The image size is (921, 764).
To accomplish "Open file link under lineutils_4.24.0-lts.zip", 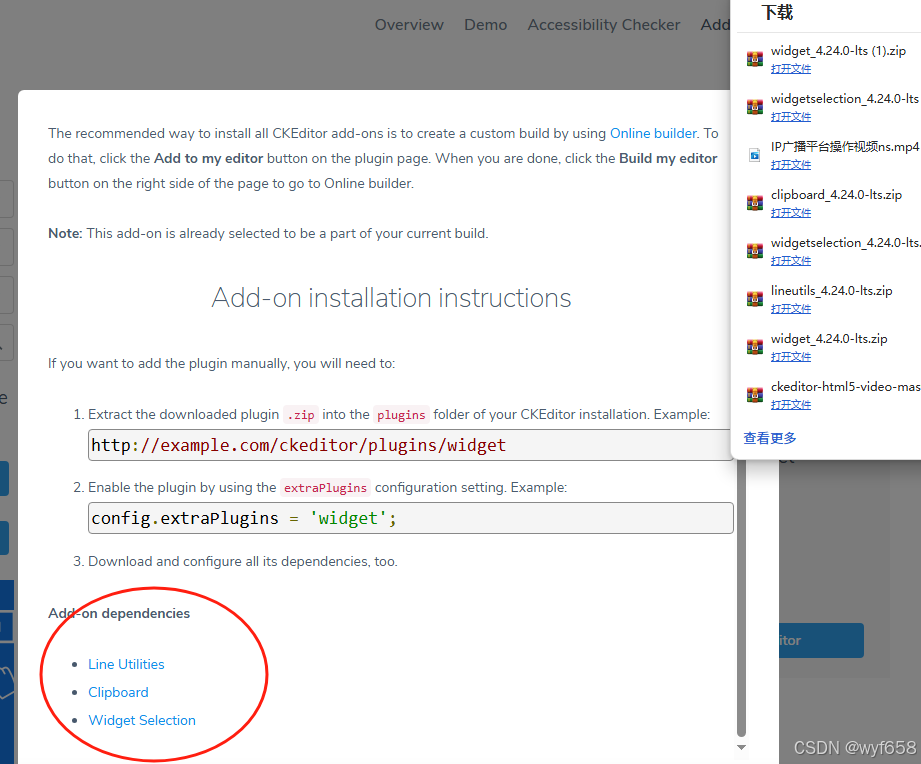I will [791, 309].
